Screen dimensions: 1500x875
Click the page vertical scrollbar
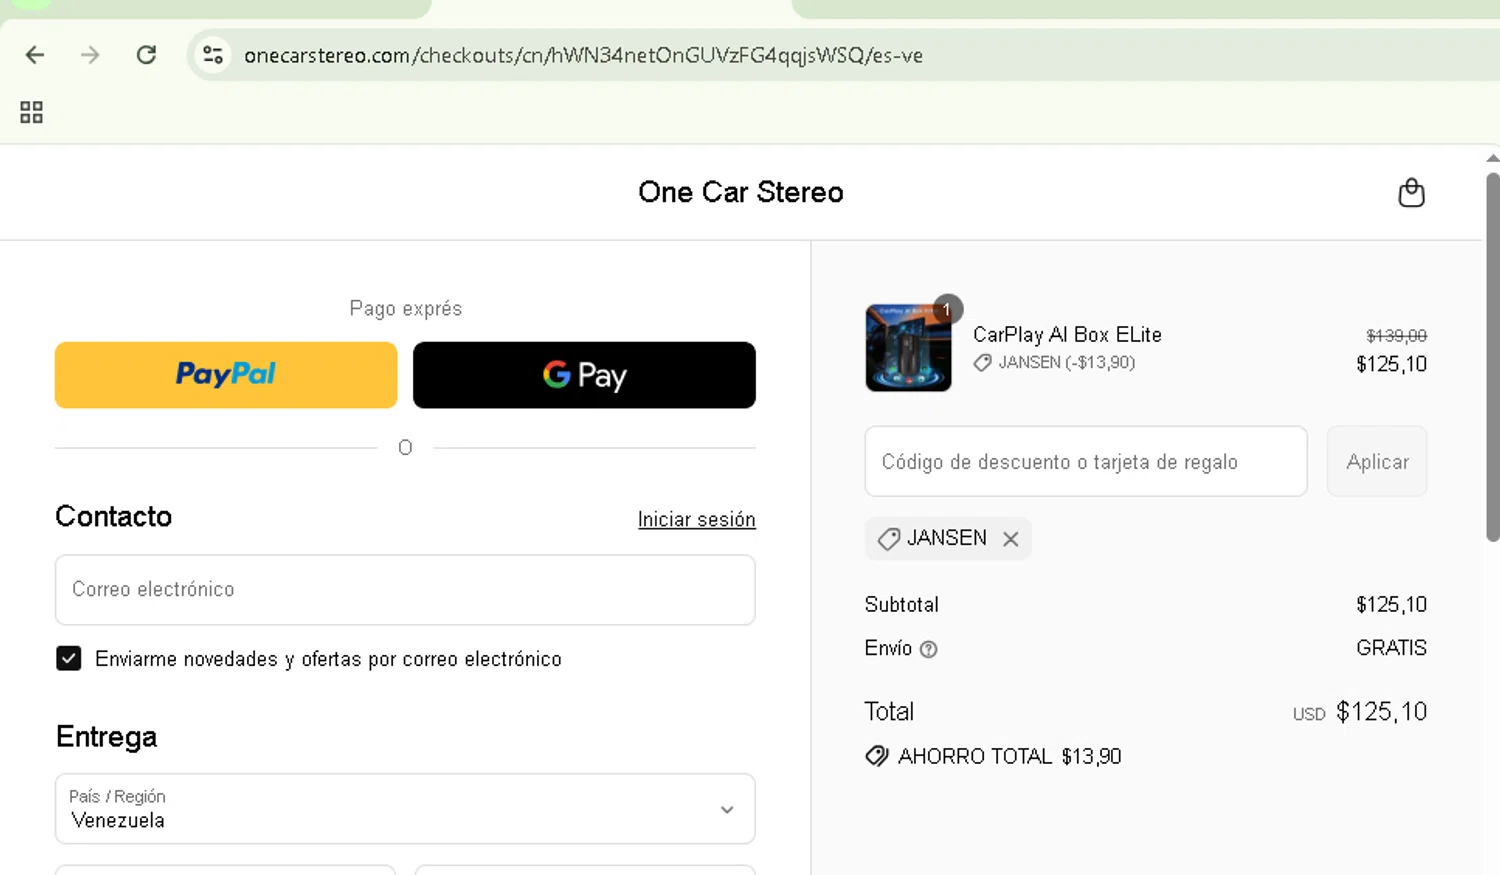tap(1492, 357)
